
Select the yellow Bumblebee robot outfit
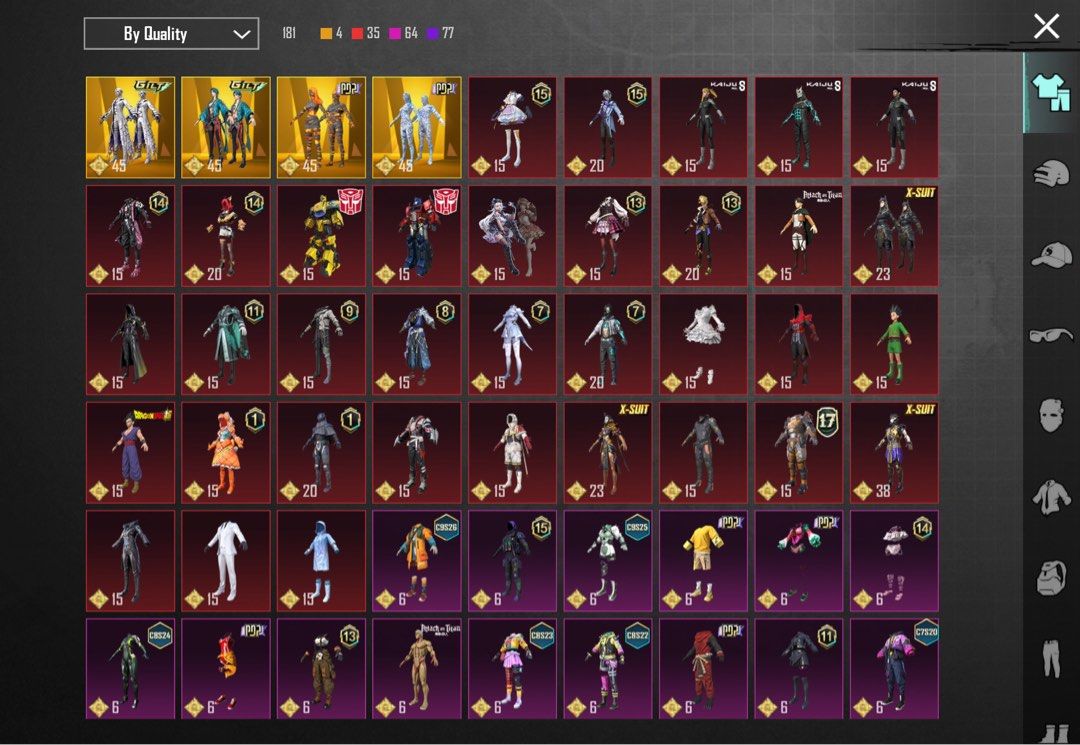pyautogui.click(x=321, y=236)
